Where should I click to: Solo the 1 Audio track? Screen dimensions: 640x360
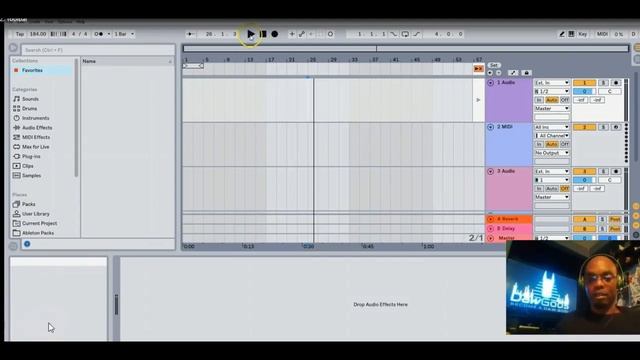point(603,83)
